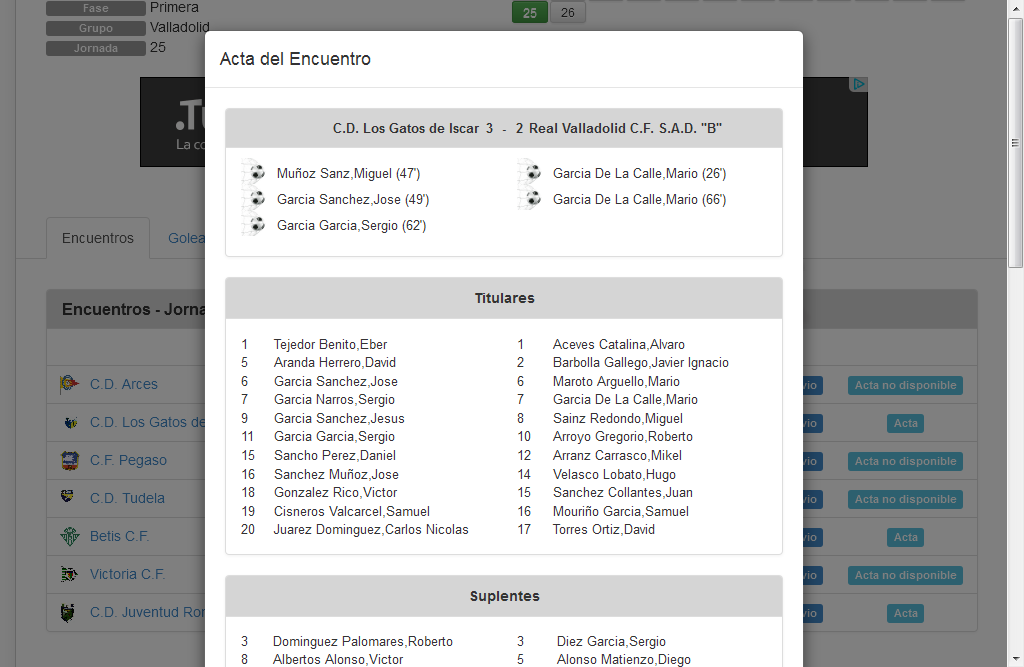Screen dimensions: 1024x667
Task: Click the C.F. Pegaso team crest
Action: (x=69, y=460)
